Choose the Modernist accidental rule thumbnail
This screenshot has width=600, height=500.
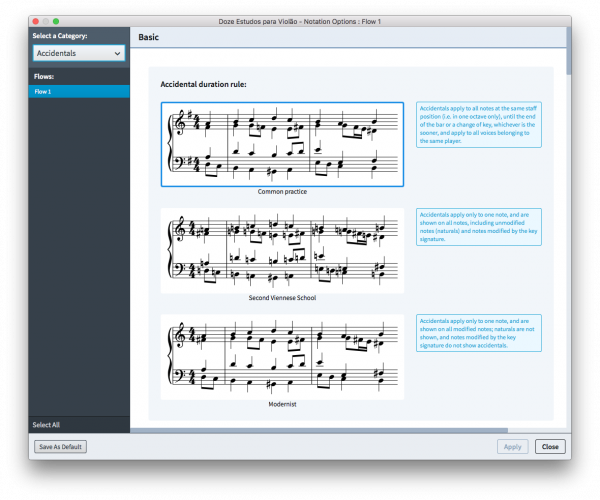[282, 357]
